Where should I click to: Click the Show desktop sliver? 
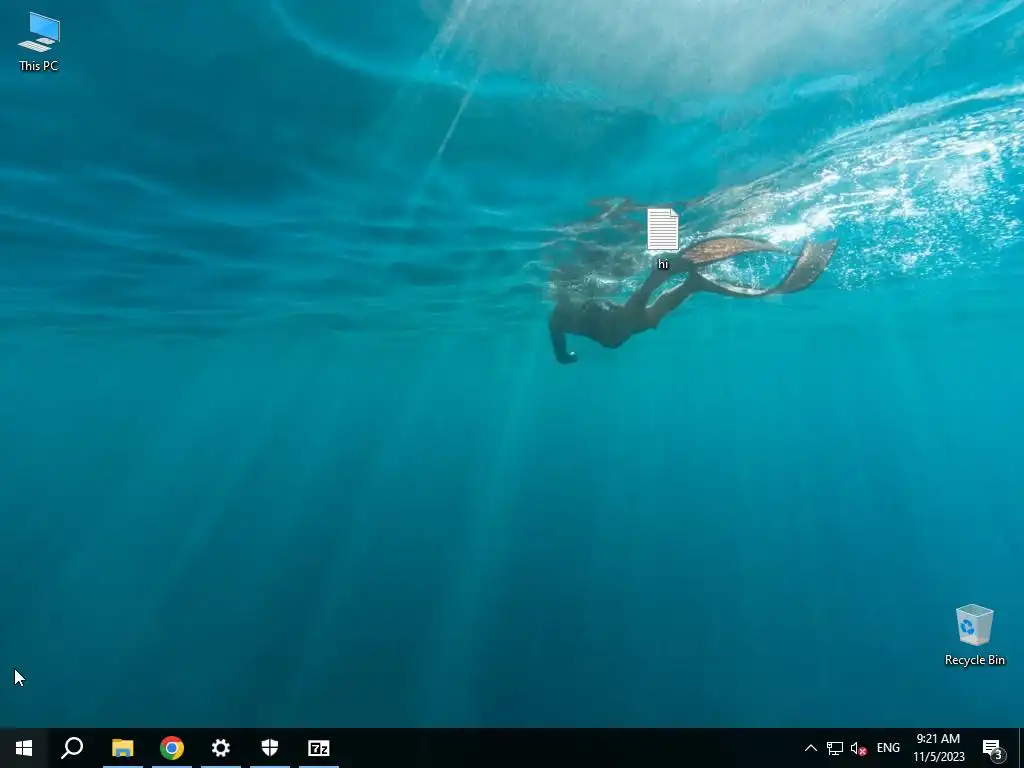pos(1021,748)
